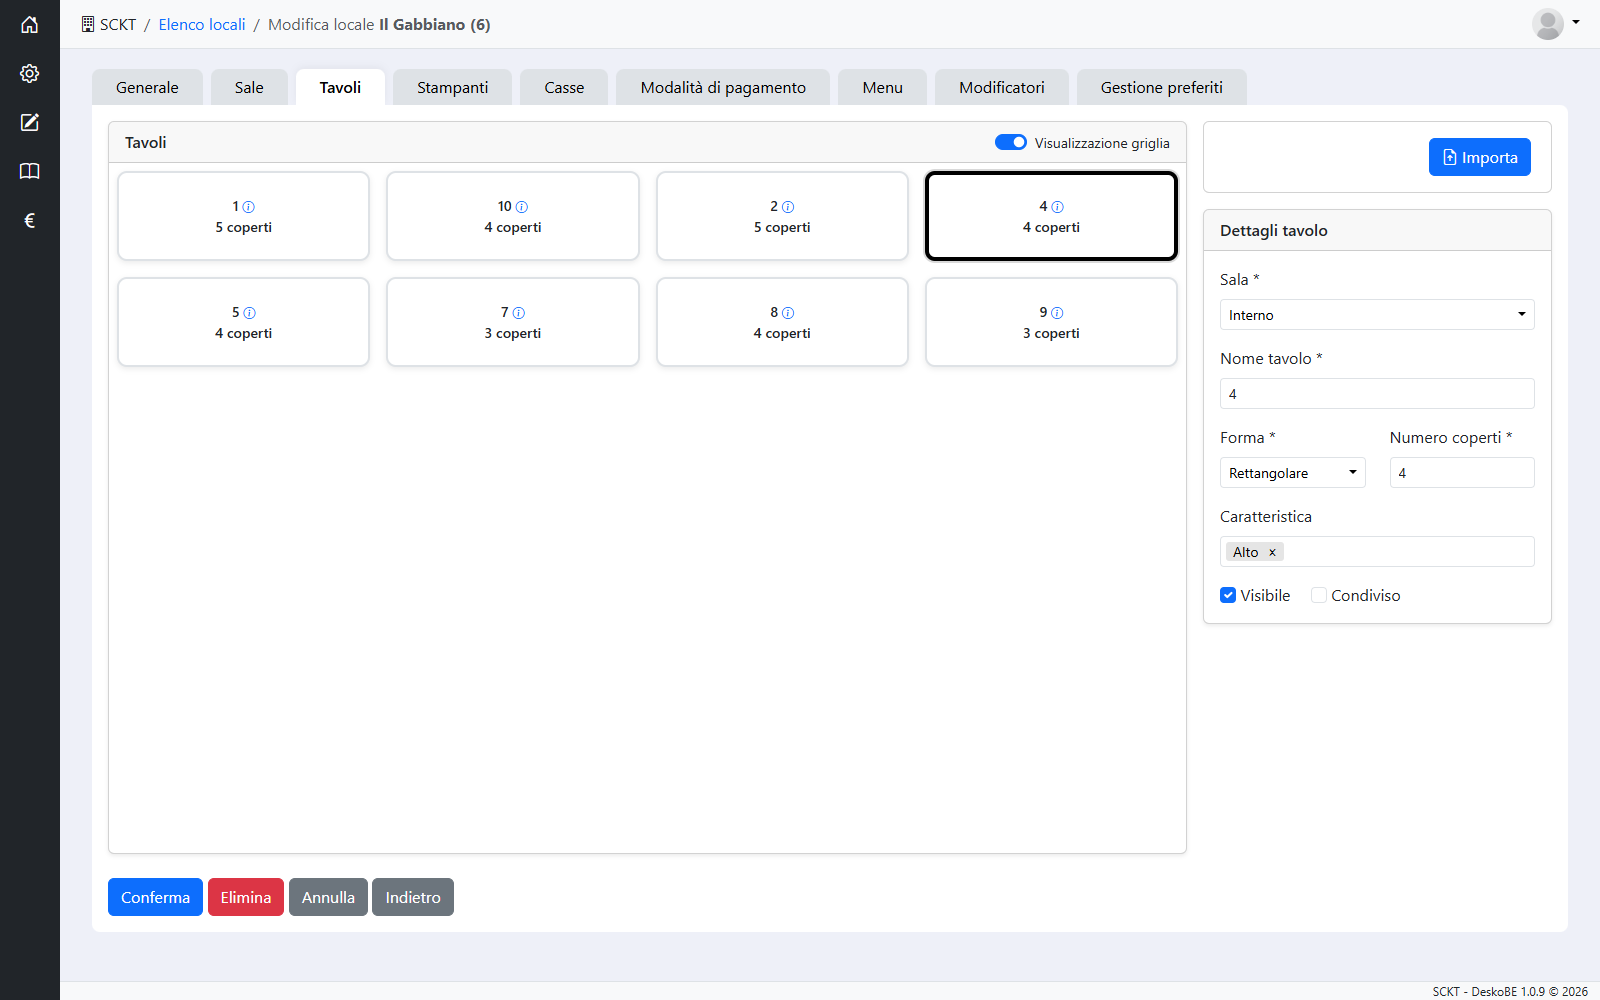
Task: Open the Menu tab
Action: [x=883, y=87]
